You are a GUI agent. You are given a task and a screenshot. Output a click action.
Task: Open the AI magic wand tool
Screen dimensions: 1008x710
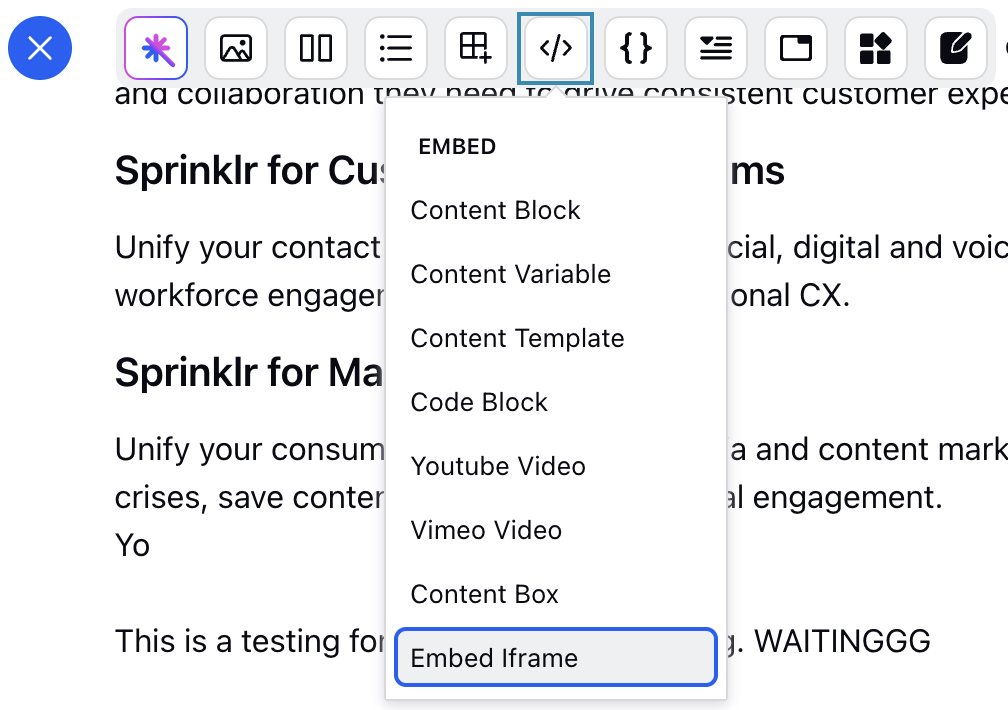[x=156, y=48]
